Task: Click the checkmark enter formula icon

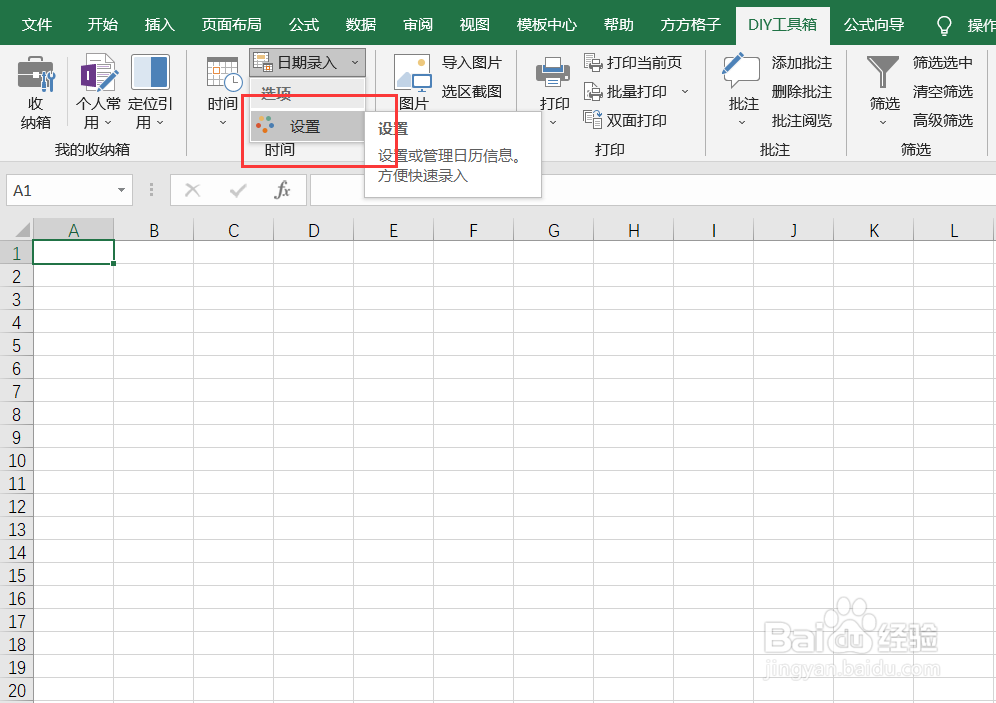Action: [238, 190]
